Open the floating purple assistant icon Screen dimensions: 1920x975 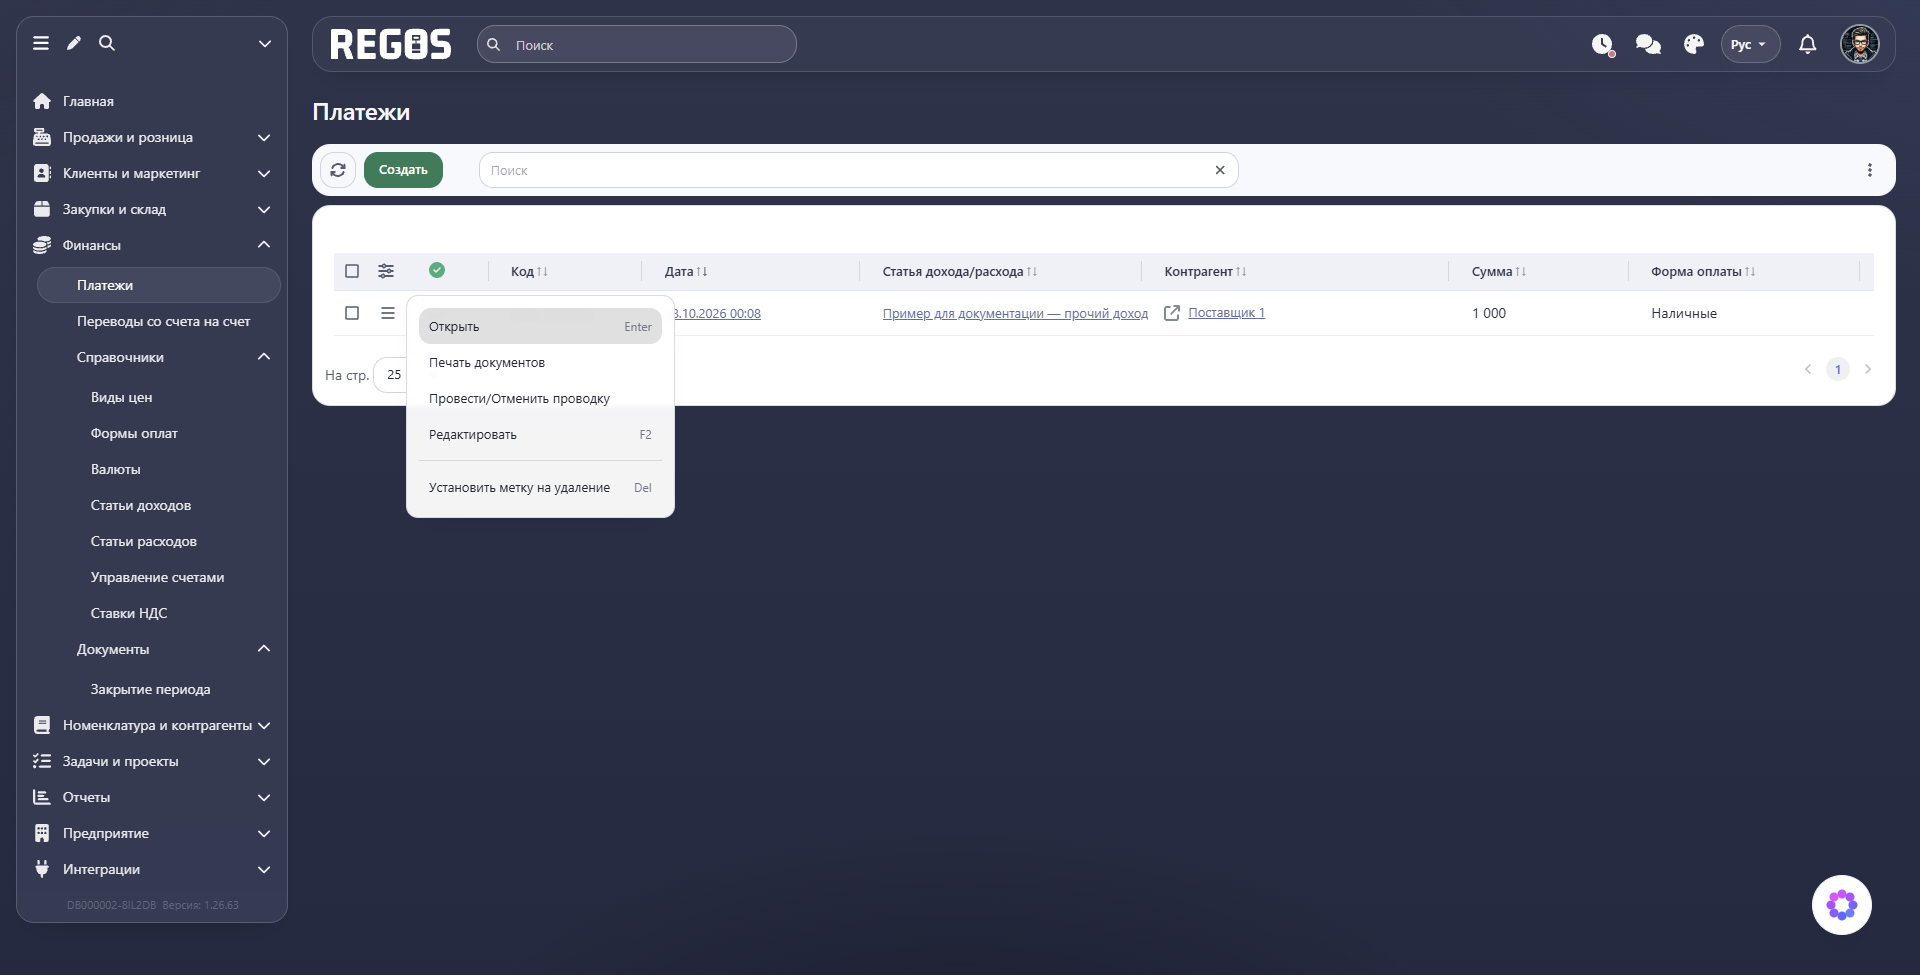coord(1841,905)
